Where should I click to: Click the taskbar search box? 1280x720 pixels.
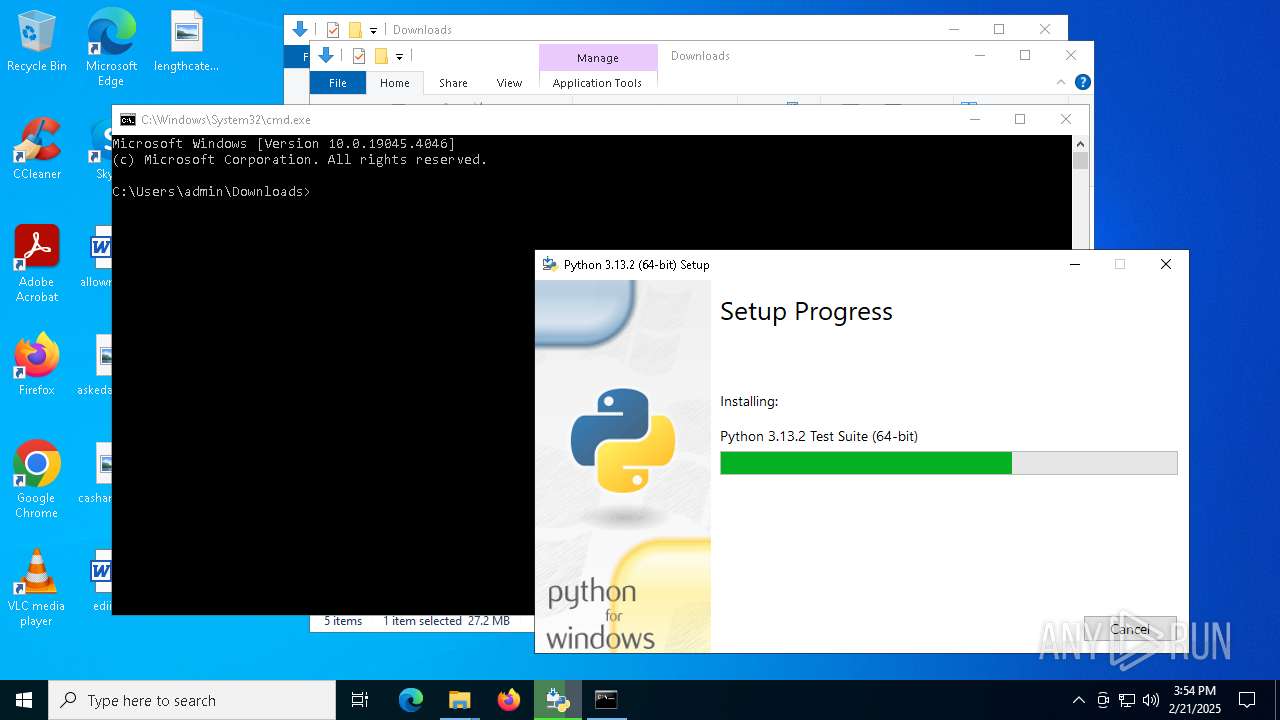tap(192, 700)
